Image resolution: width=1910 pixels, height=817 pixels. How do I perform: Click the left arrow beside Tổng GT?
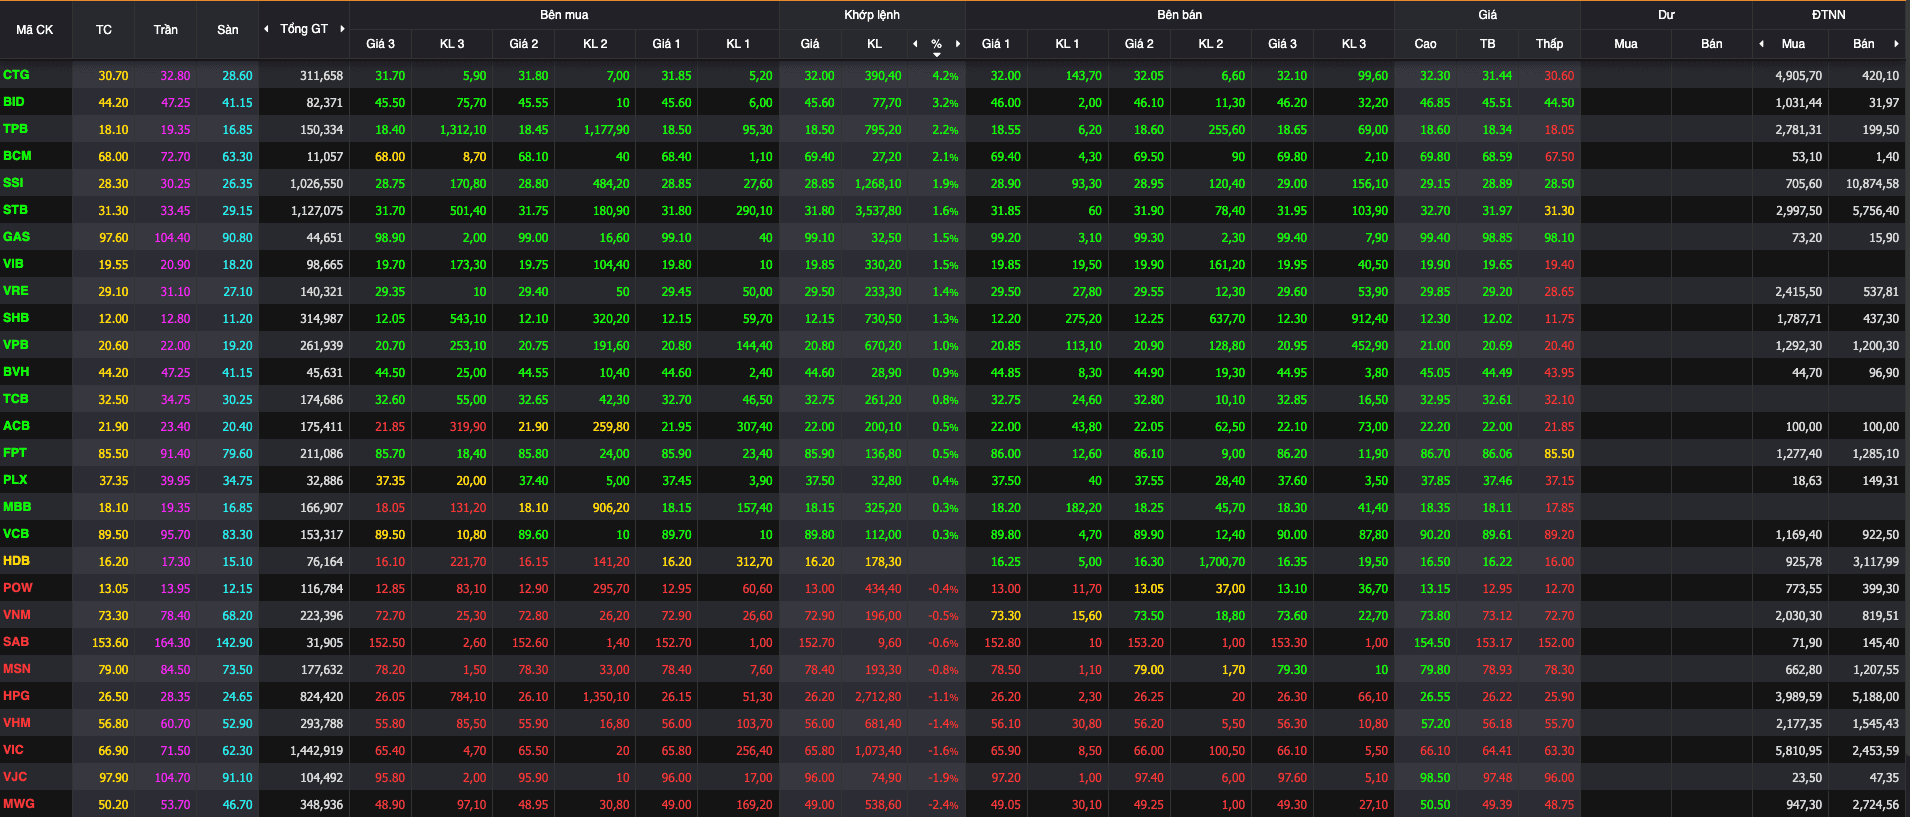266,29
